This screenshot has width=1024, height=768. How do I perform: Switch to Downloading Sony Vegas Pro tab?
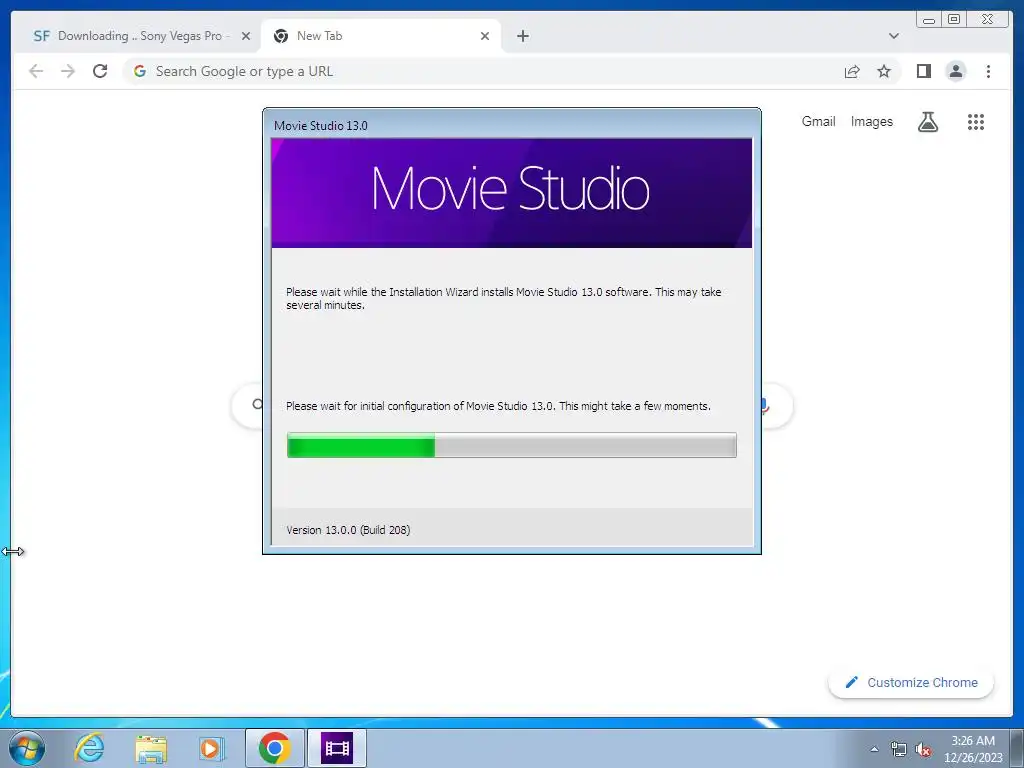(136, 36)
